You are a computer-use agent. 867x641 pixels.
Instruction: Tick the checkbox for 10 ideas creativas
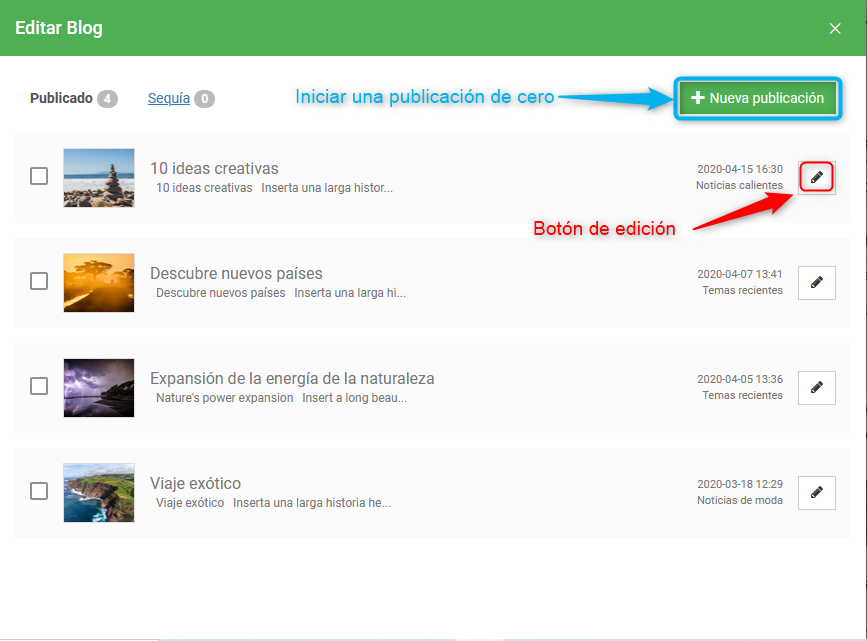coord(39,176)
